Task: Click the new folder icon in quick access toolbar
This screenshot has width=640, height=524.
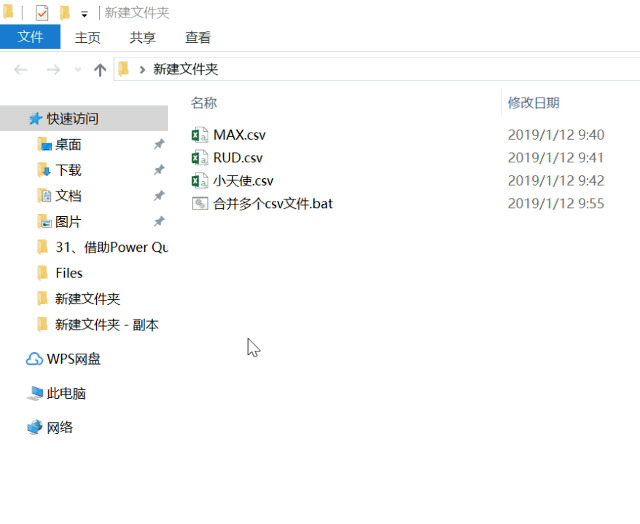Action: click(x=65, y=13)
